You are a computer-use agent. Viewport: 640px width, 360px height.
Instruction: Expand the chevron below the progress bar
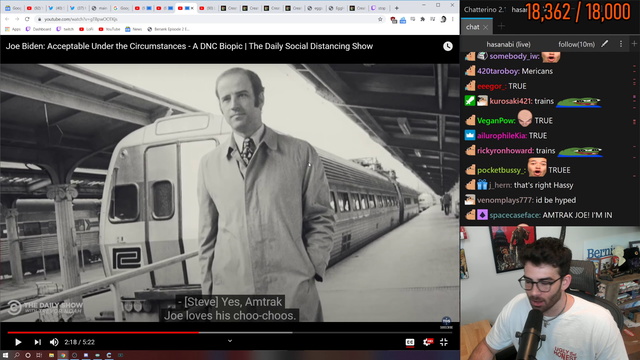click(x=230, y=341)
